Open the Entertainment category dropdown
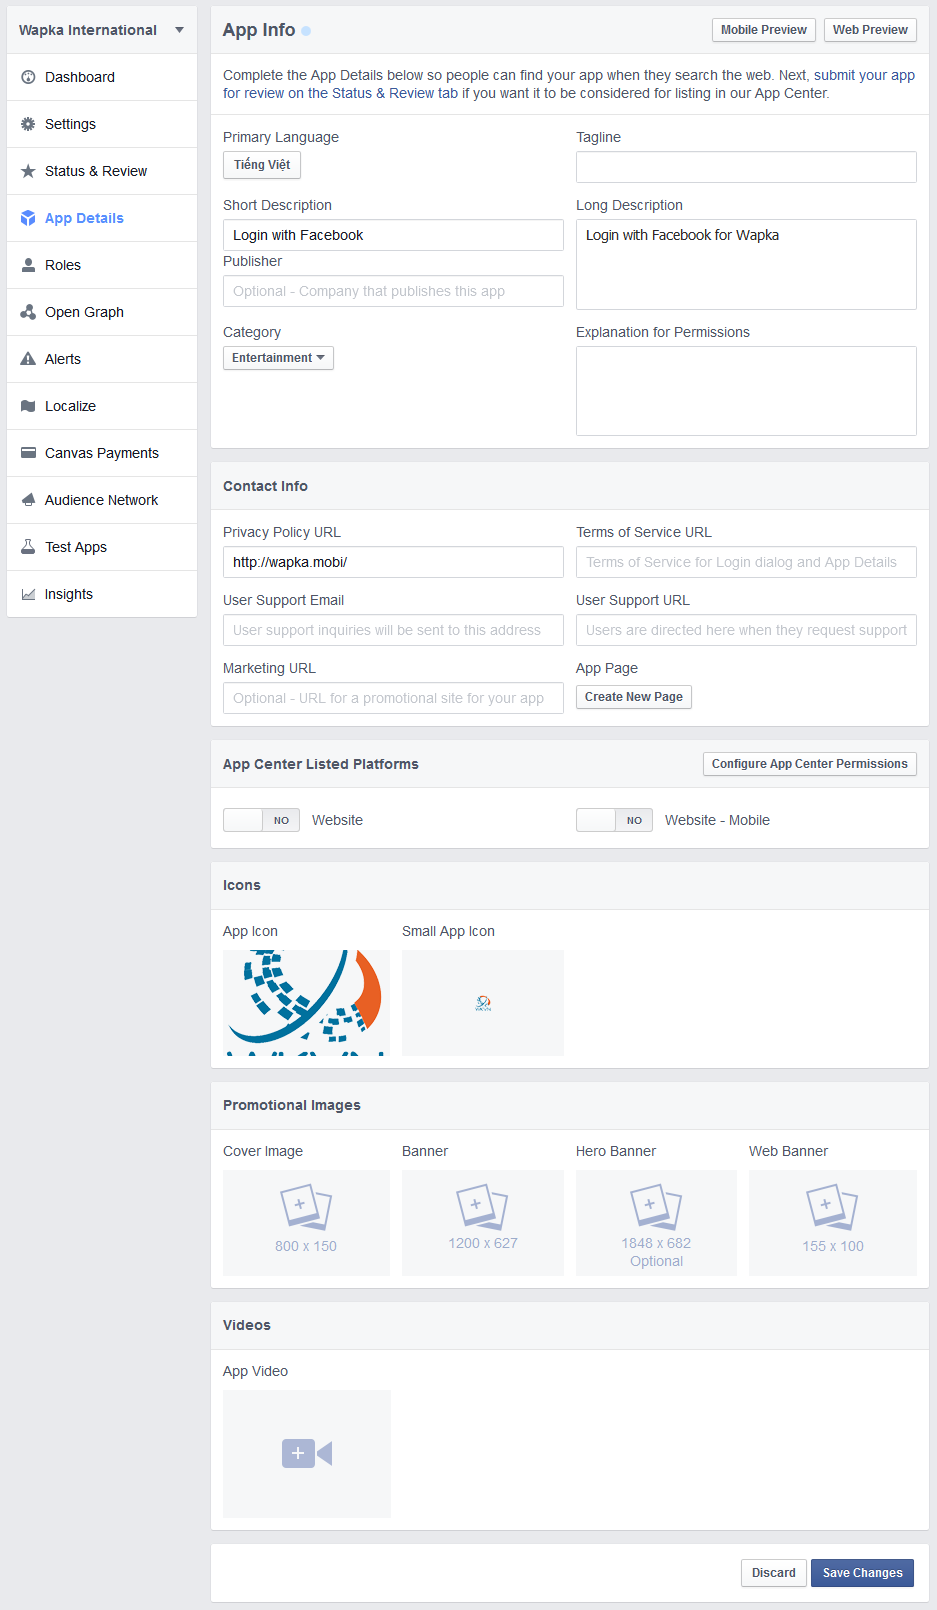The width and height of the screenshot is (937, 1610). click(278, 358)
